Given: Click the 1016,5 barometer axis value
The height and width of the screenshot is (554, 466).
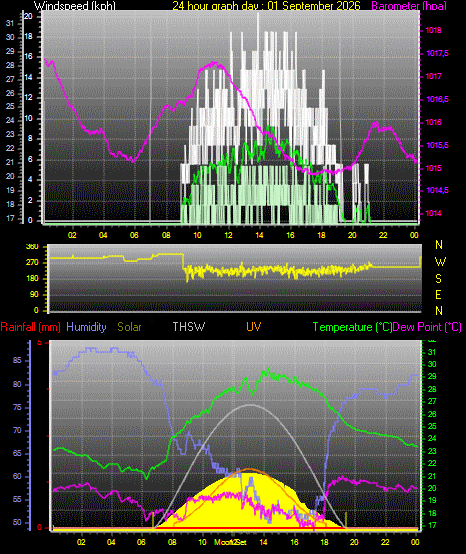Looking at the screenshot, I should point(437,99).
